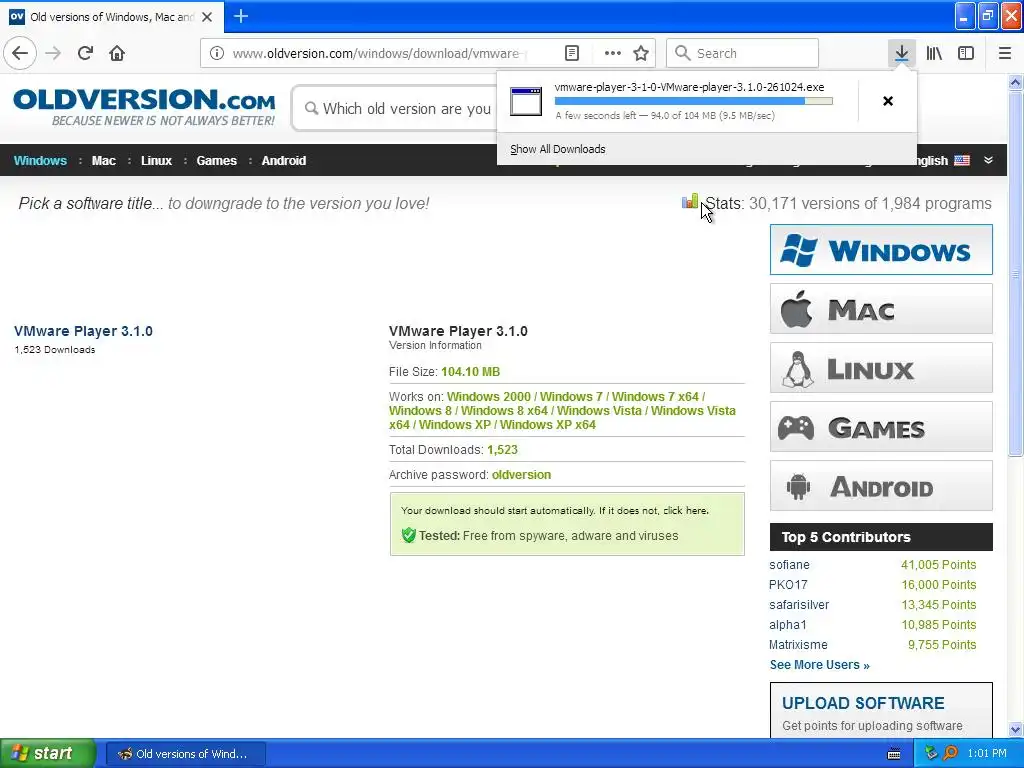
Task: Click the Stats bar chart icon
Action: click(690, 200)
